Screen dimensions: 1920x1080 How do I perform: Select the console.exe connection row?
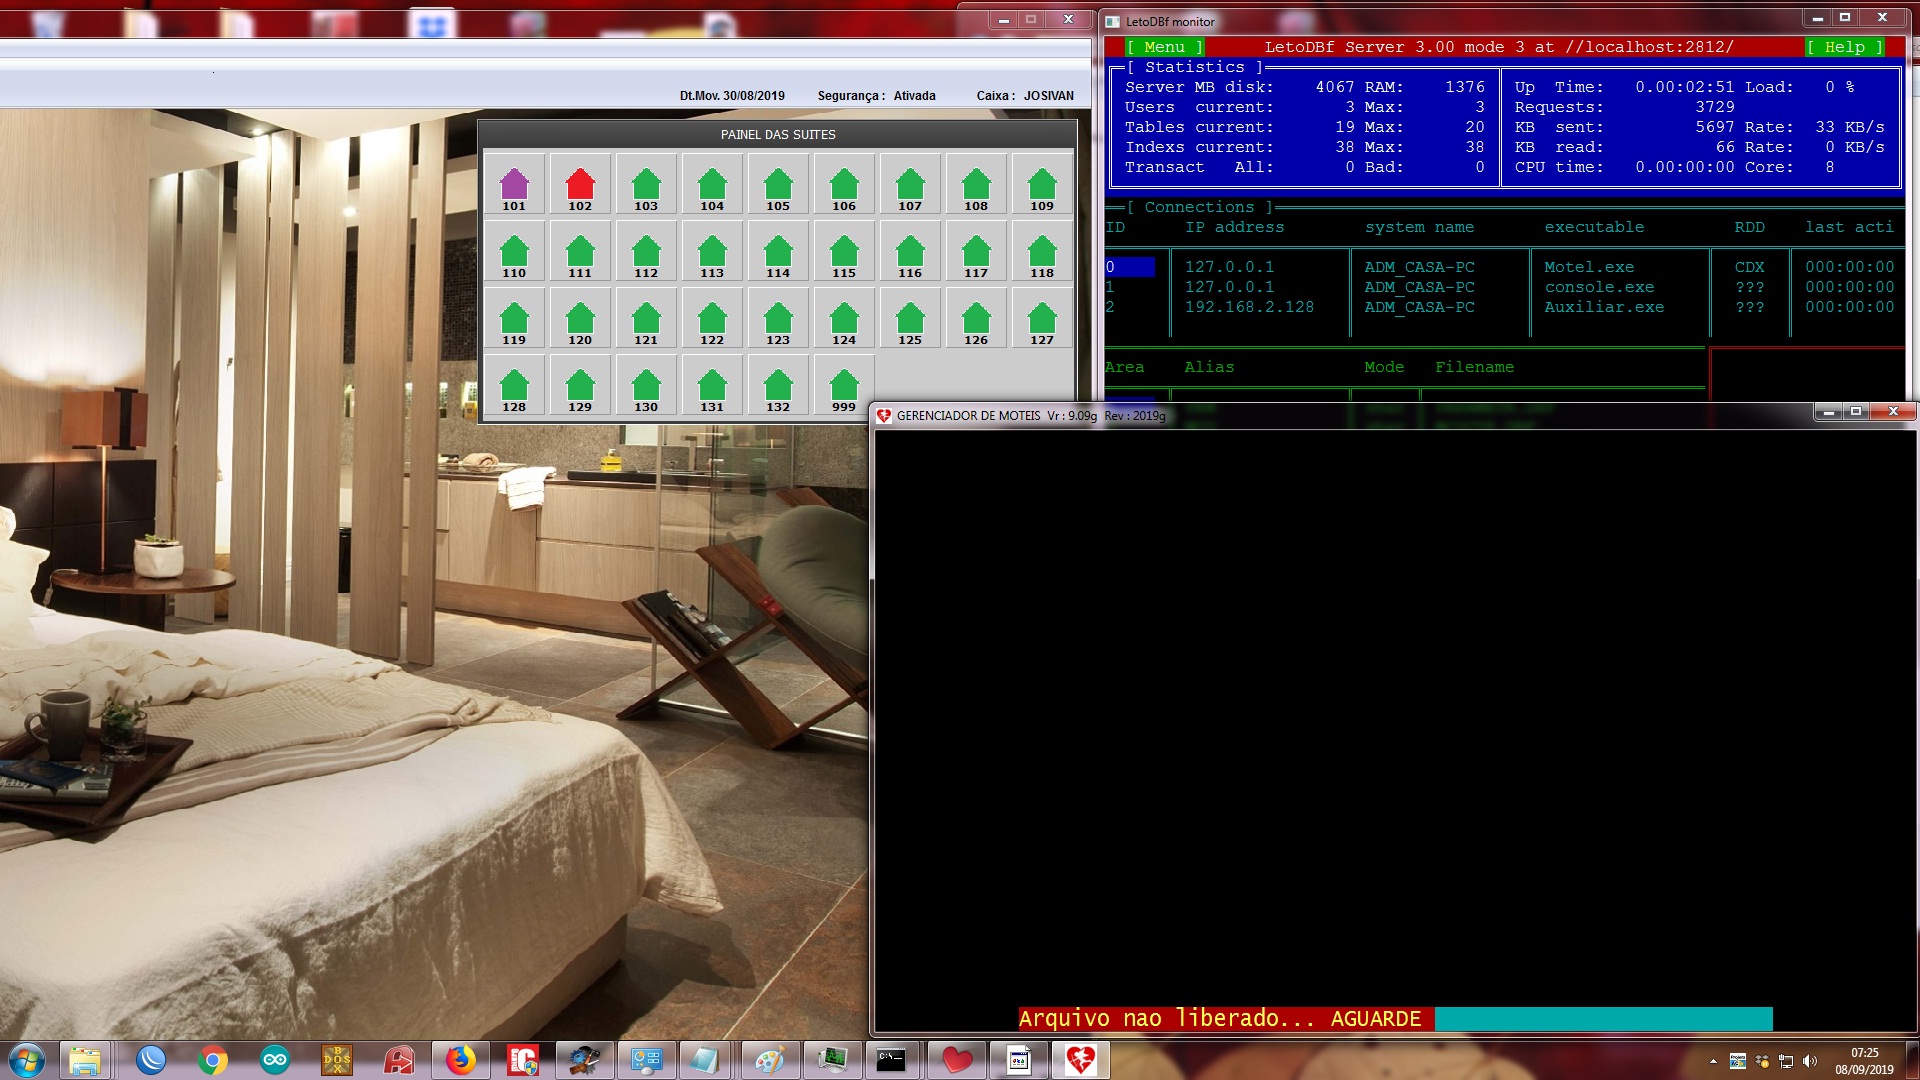(1598, 287)
